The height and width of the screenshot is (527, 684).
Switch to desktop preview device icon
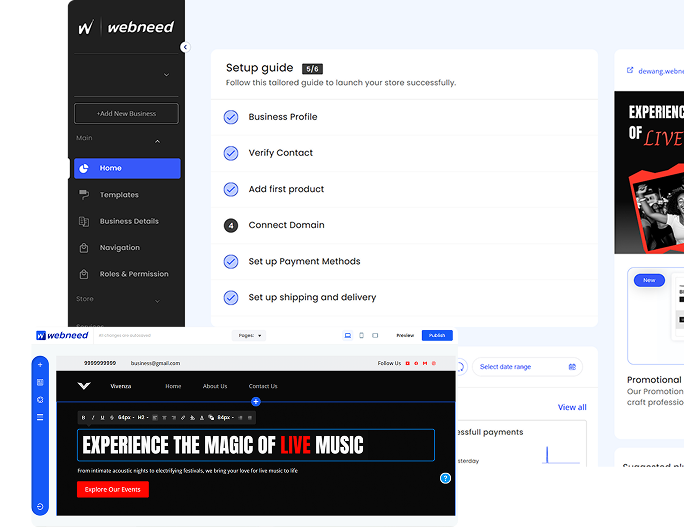click(348, 335)
